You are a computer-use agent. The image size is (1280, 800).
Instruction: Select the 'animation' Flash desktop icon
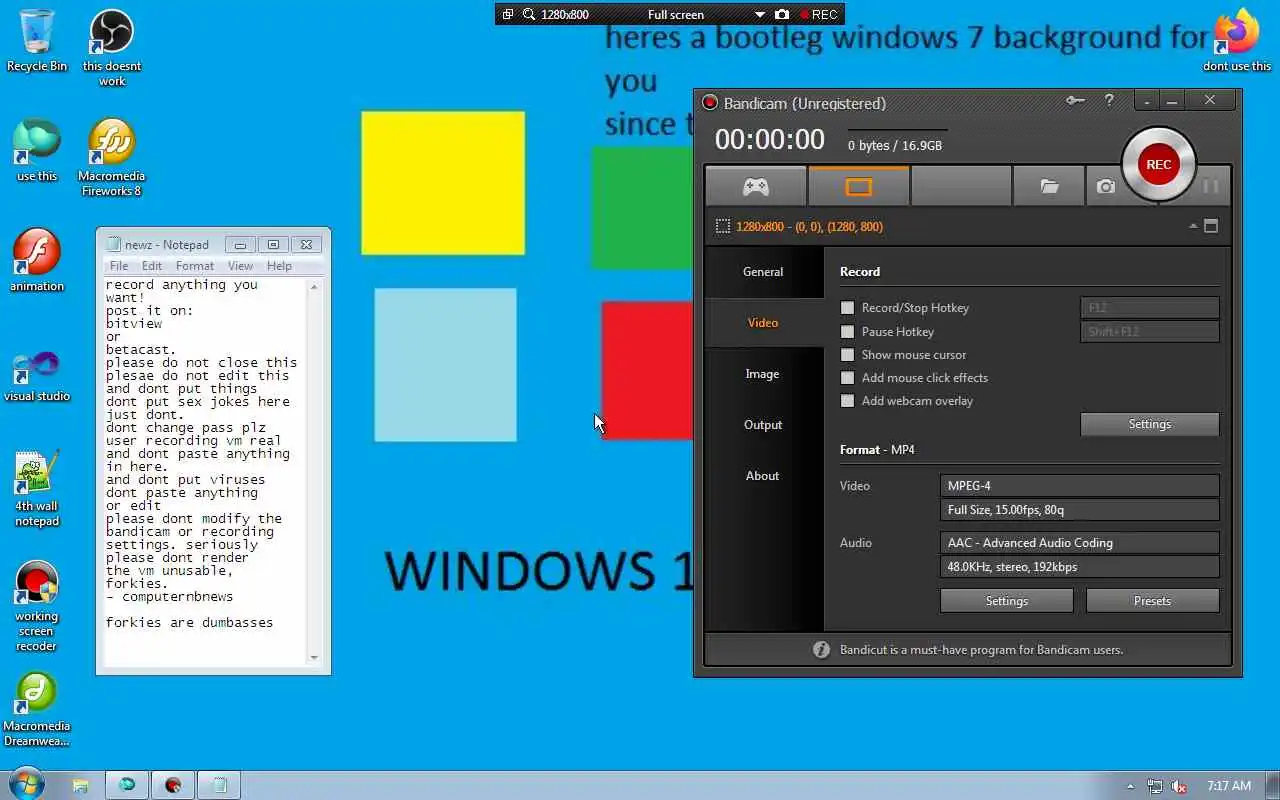click(37, 261)
